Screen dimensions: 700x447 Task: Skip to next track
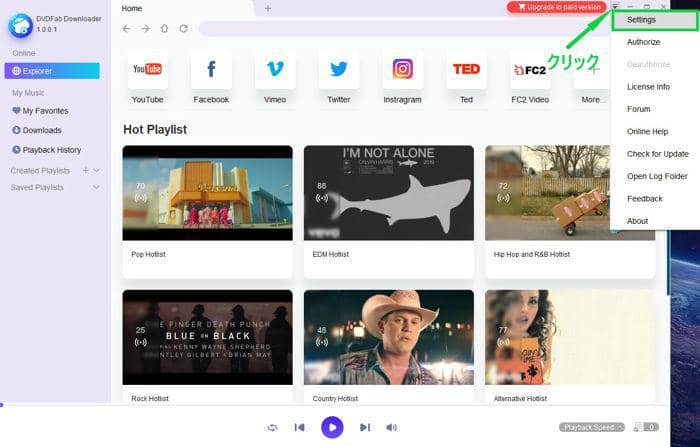point(365,427)
